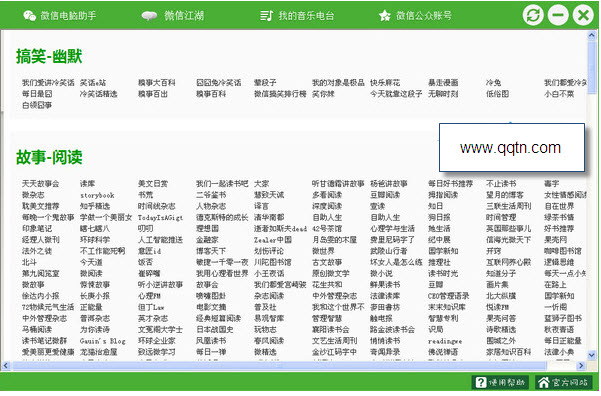Click the horizontal scrollbar left arrow

(x=5, y=366)
